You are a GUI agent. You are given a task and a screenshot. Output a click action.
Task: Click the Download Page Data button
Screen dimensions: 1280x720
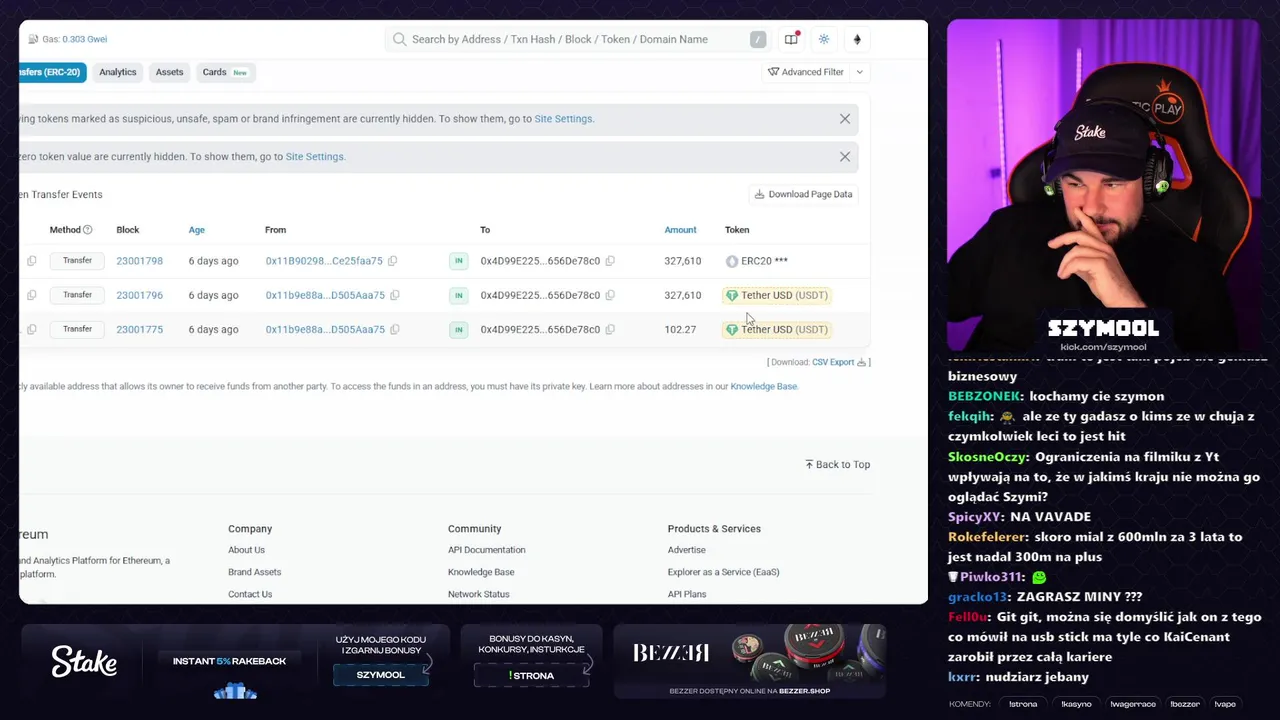[804, 194]
